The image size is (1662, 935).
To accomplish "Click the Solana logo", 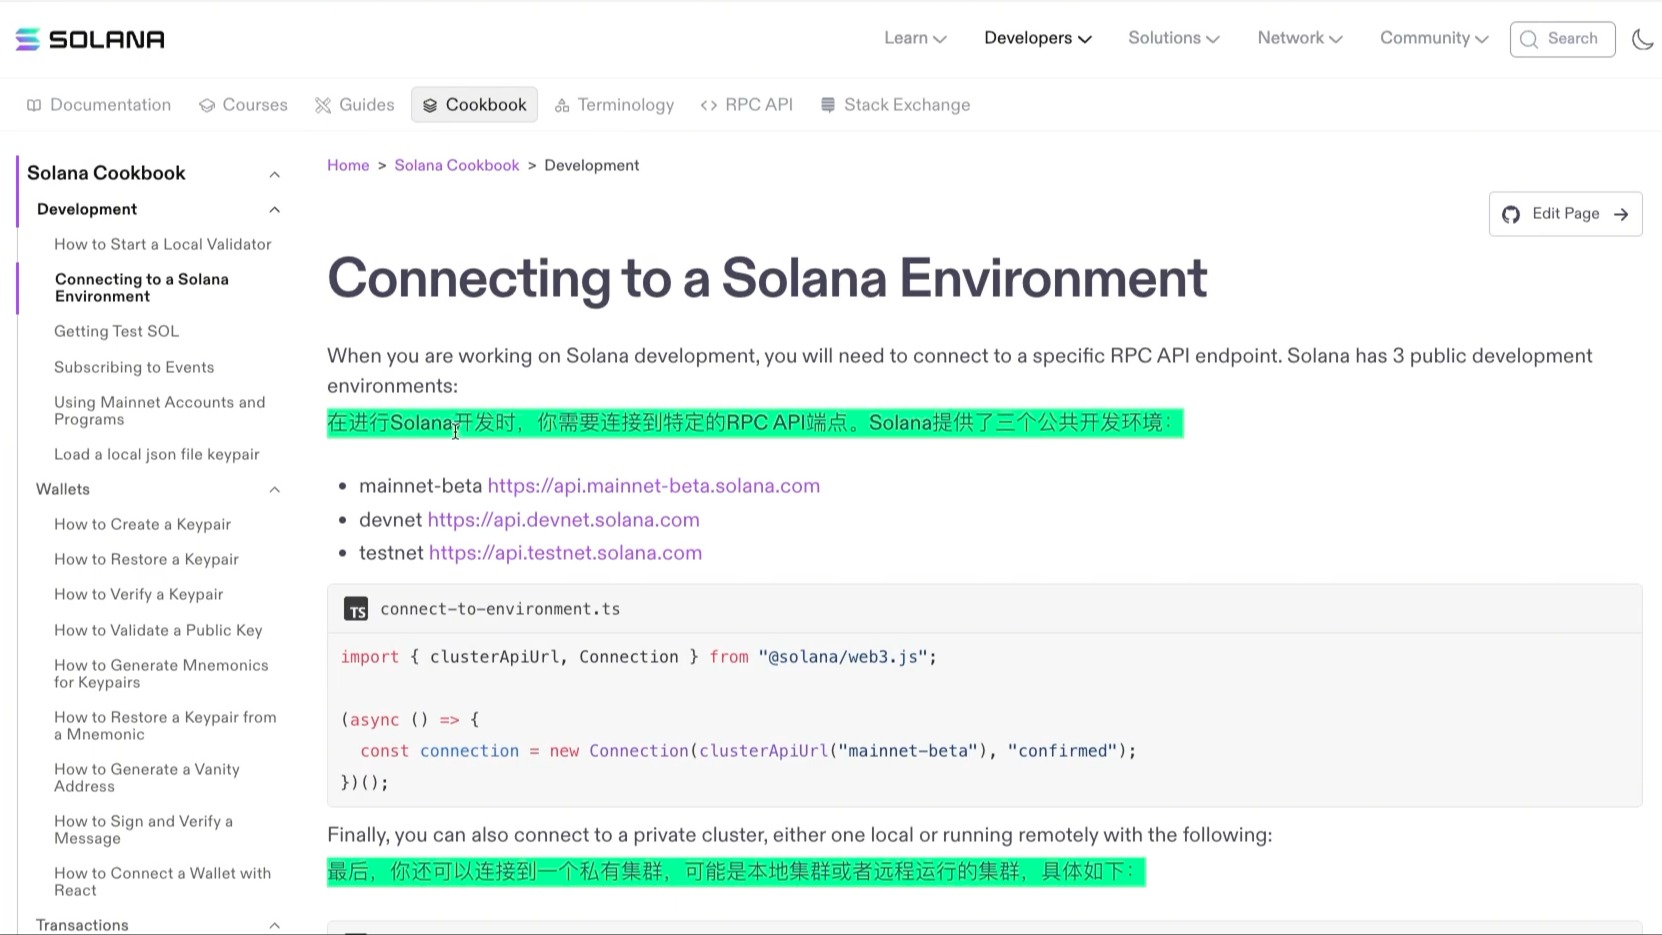I will (90, 39).
